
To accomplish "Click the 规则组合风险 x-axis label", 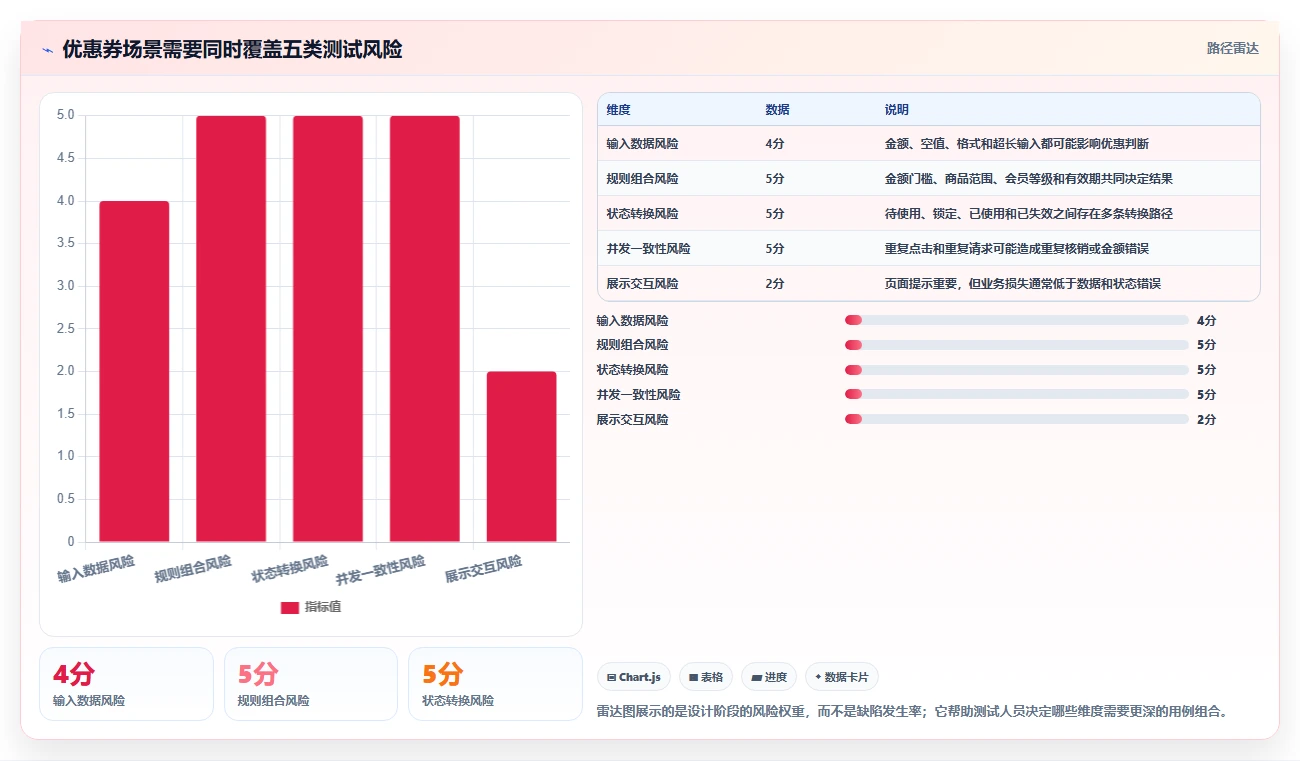I will click(x=193, y=570).
